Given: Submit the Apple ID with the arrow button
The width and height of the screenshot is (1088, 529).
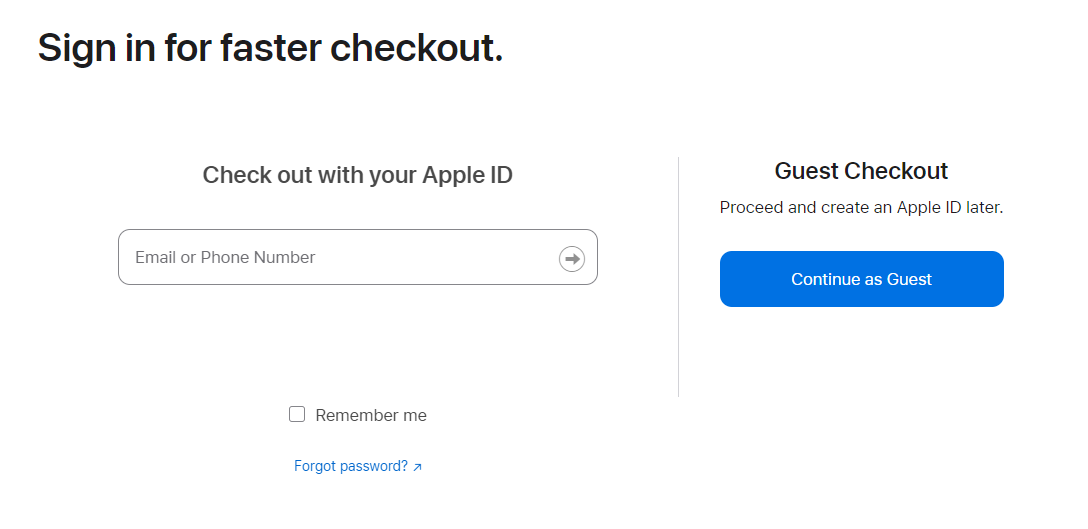Looking at the screenshot, I should (x=572, y=258).
